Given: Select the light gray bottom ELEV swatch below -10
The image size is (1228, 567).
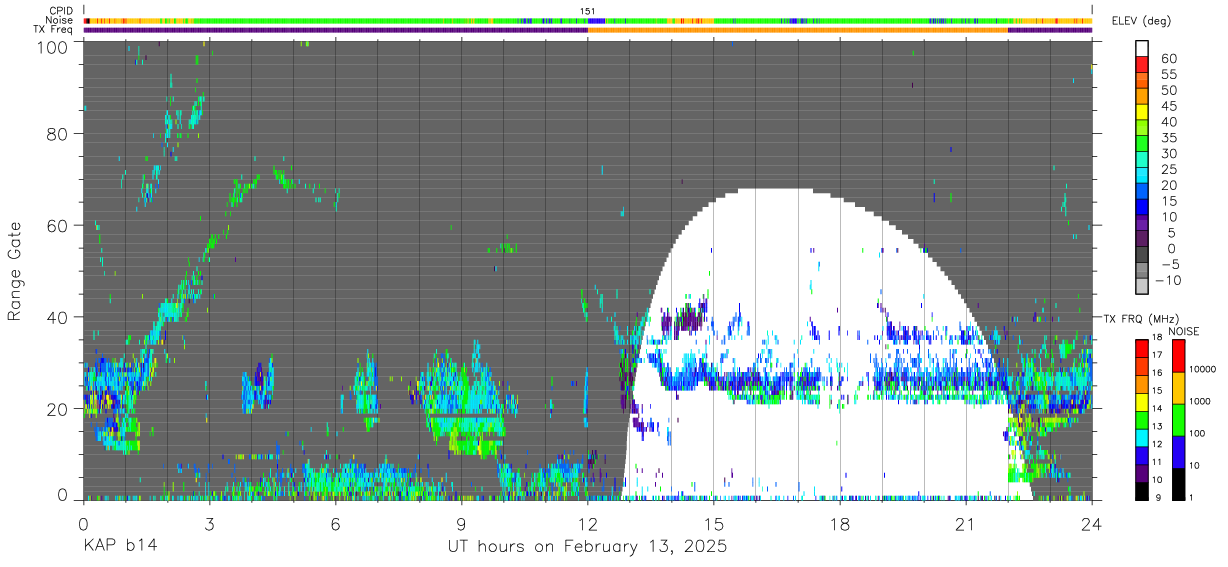Looking at the screenshot, I should [x=1142, y=288].
